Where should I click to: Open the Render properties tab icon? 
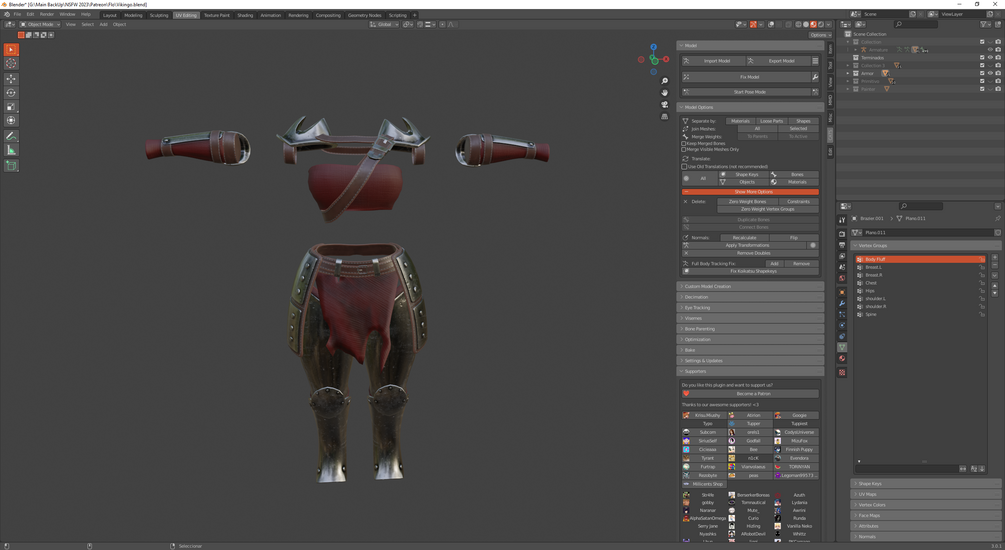click(x=842, y=234)
